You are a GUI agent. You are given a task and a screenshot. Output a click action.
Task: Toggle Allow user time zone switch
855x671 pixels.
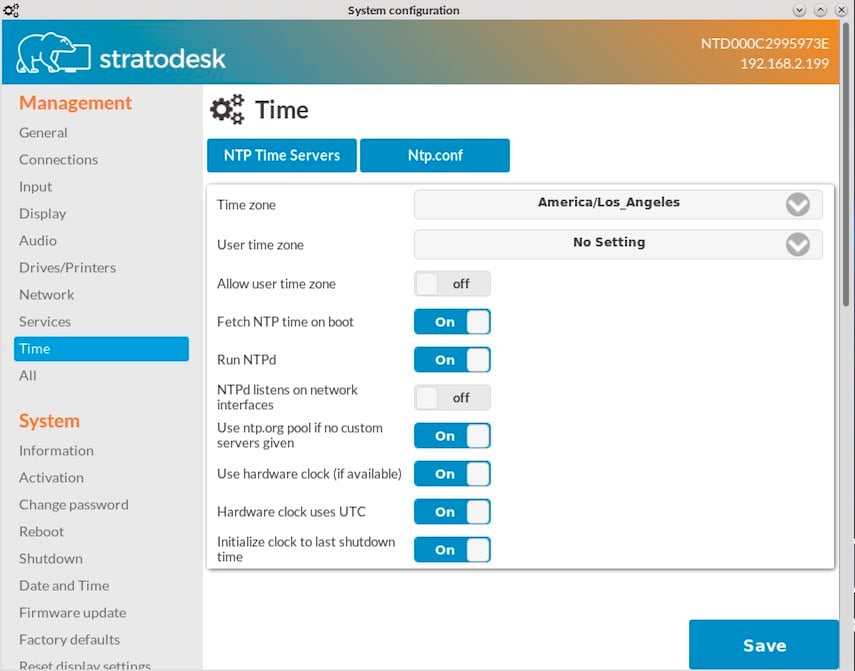point(452,284)
